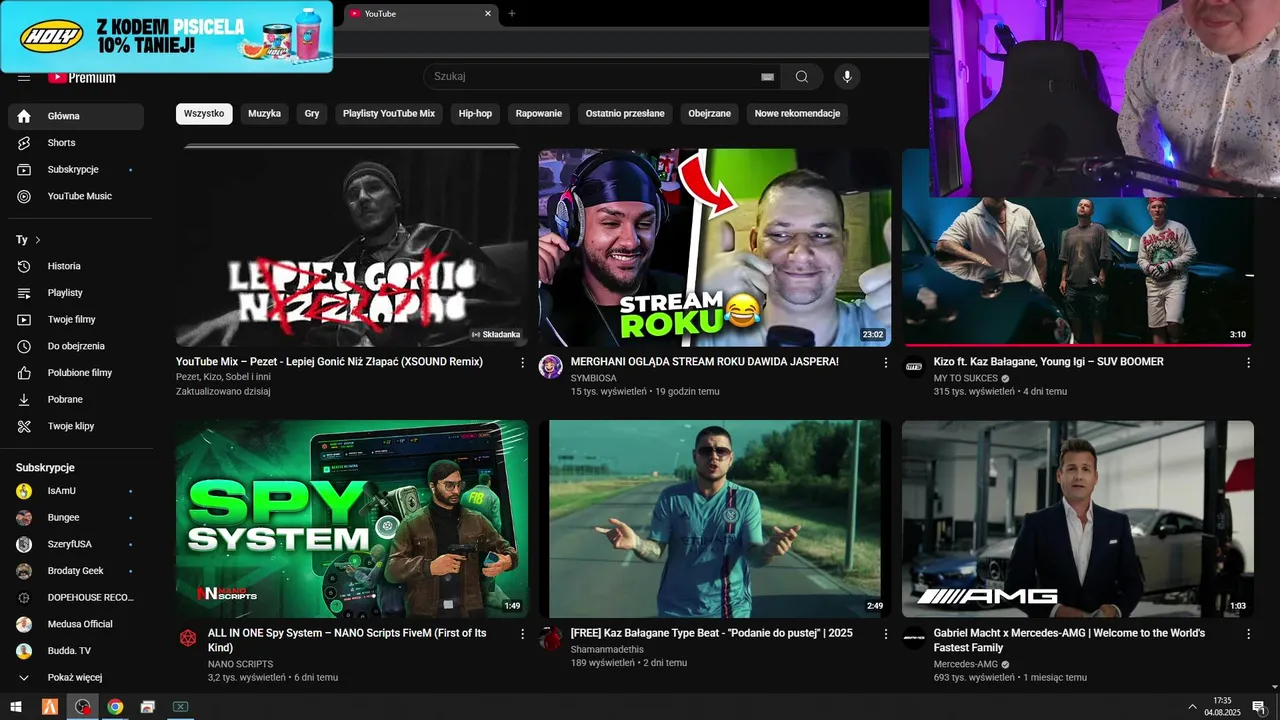Select the Gry filter chip
The image size is (1280, 720).
312,114
